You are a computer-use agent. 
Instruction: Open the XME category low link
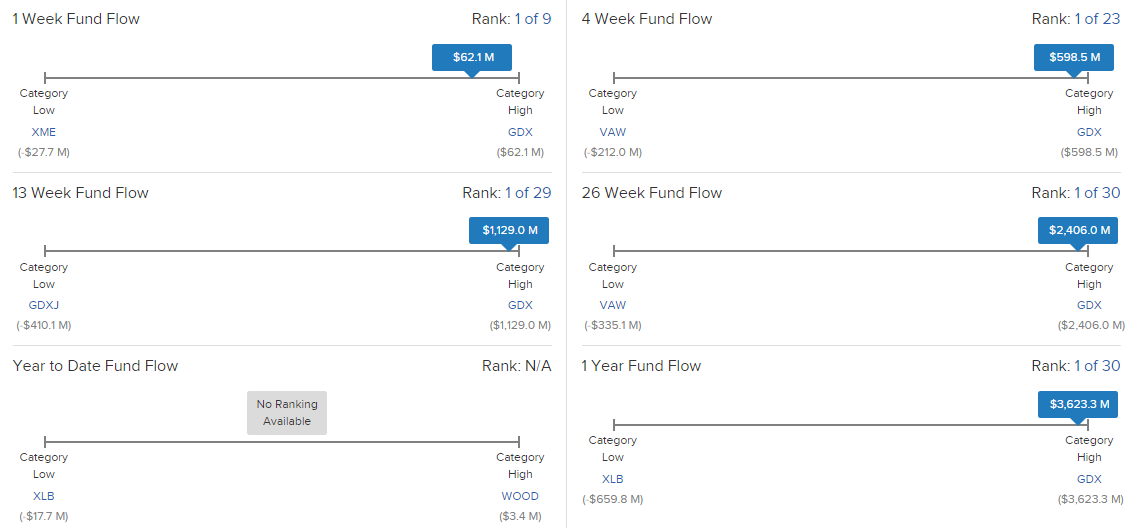pos(43,132)
